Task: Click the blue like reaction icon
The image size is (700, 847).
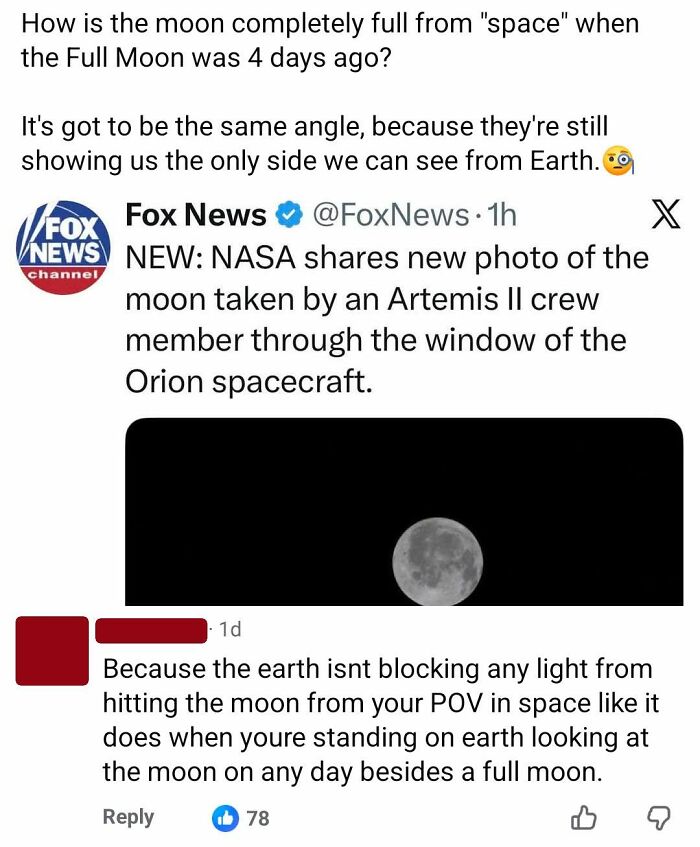Action: (x=225, y=817)
